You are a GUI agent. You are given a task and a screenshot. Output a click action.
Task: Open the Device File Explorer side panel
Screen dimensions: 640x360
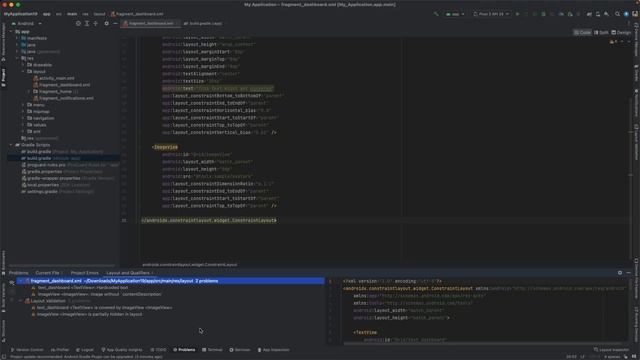pyautogui.click(x=636, y=279)
